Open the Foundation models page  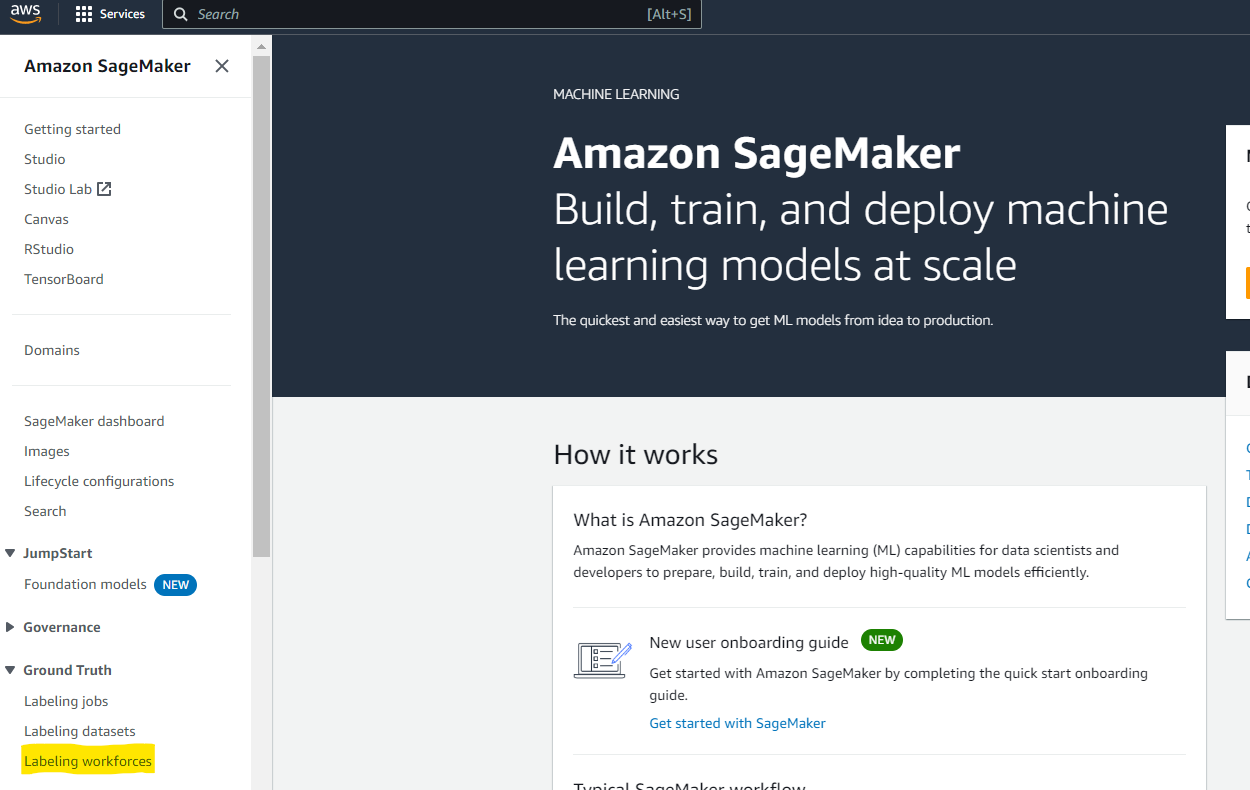pos(85,584)
